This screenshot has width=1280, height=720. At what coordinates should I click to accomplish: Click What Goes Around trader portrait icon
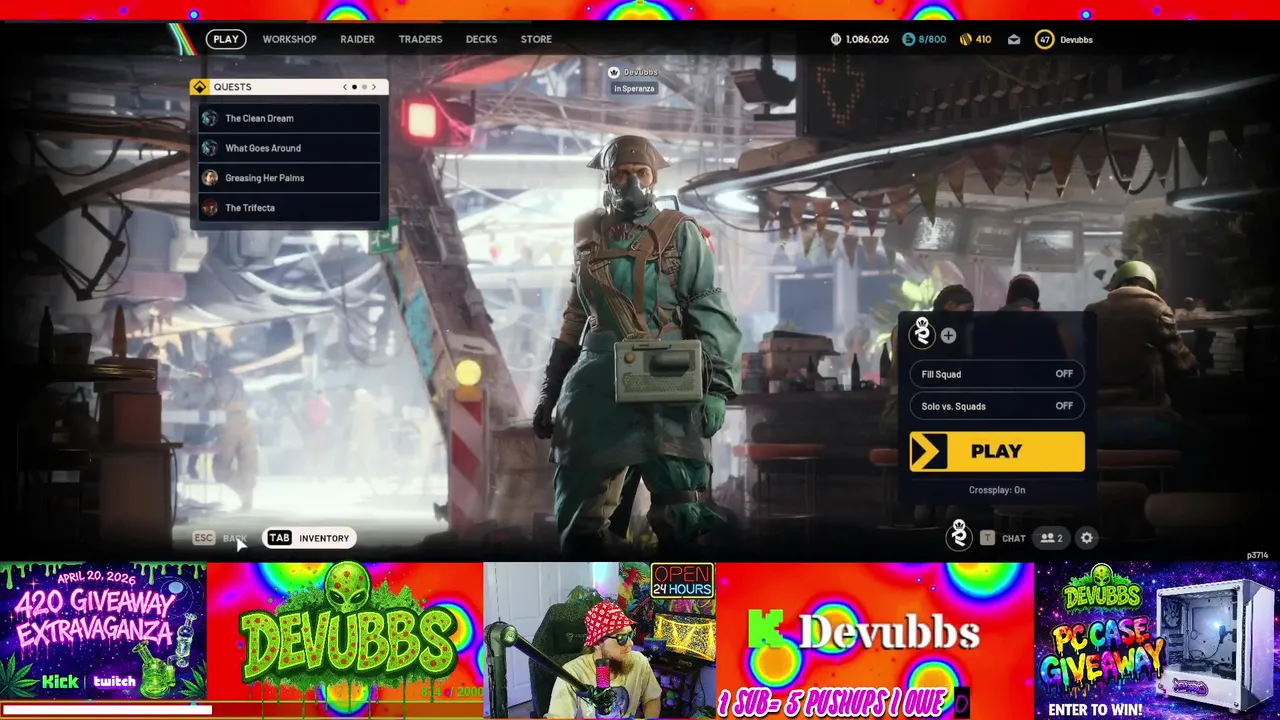click(209, 148)
